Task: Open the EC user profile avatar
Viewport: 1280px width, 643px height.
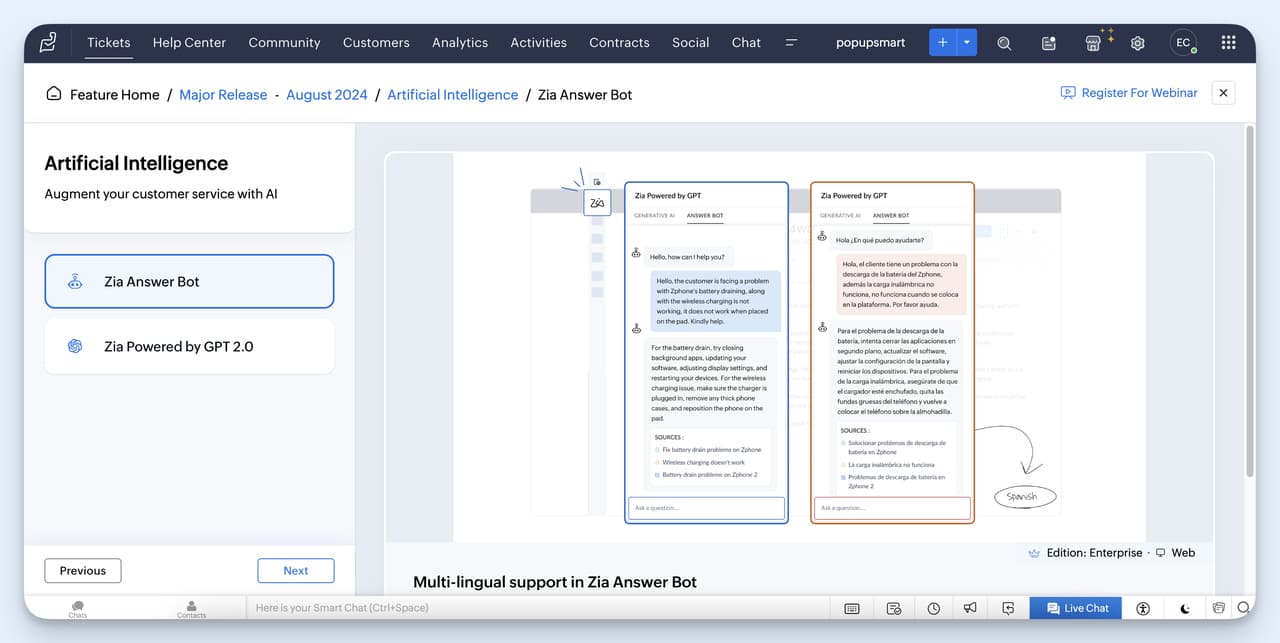Action: (x=1183, y=43)
